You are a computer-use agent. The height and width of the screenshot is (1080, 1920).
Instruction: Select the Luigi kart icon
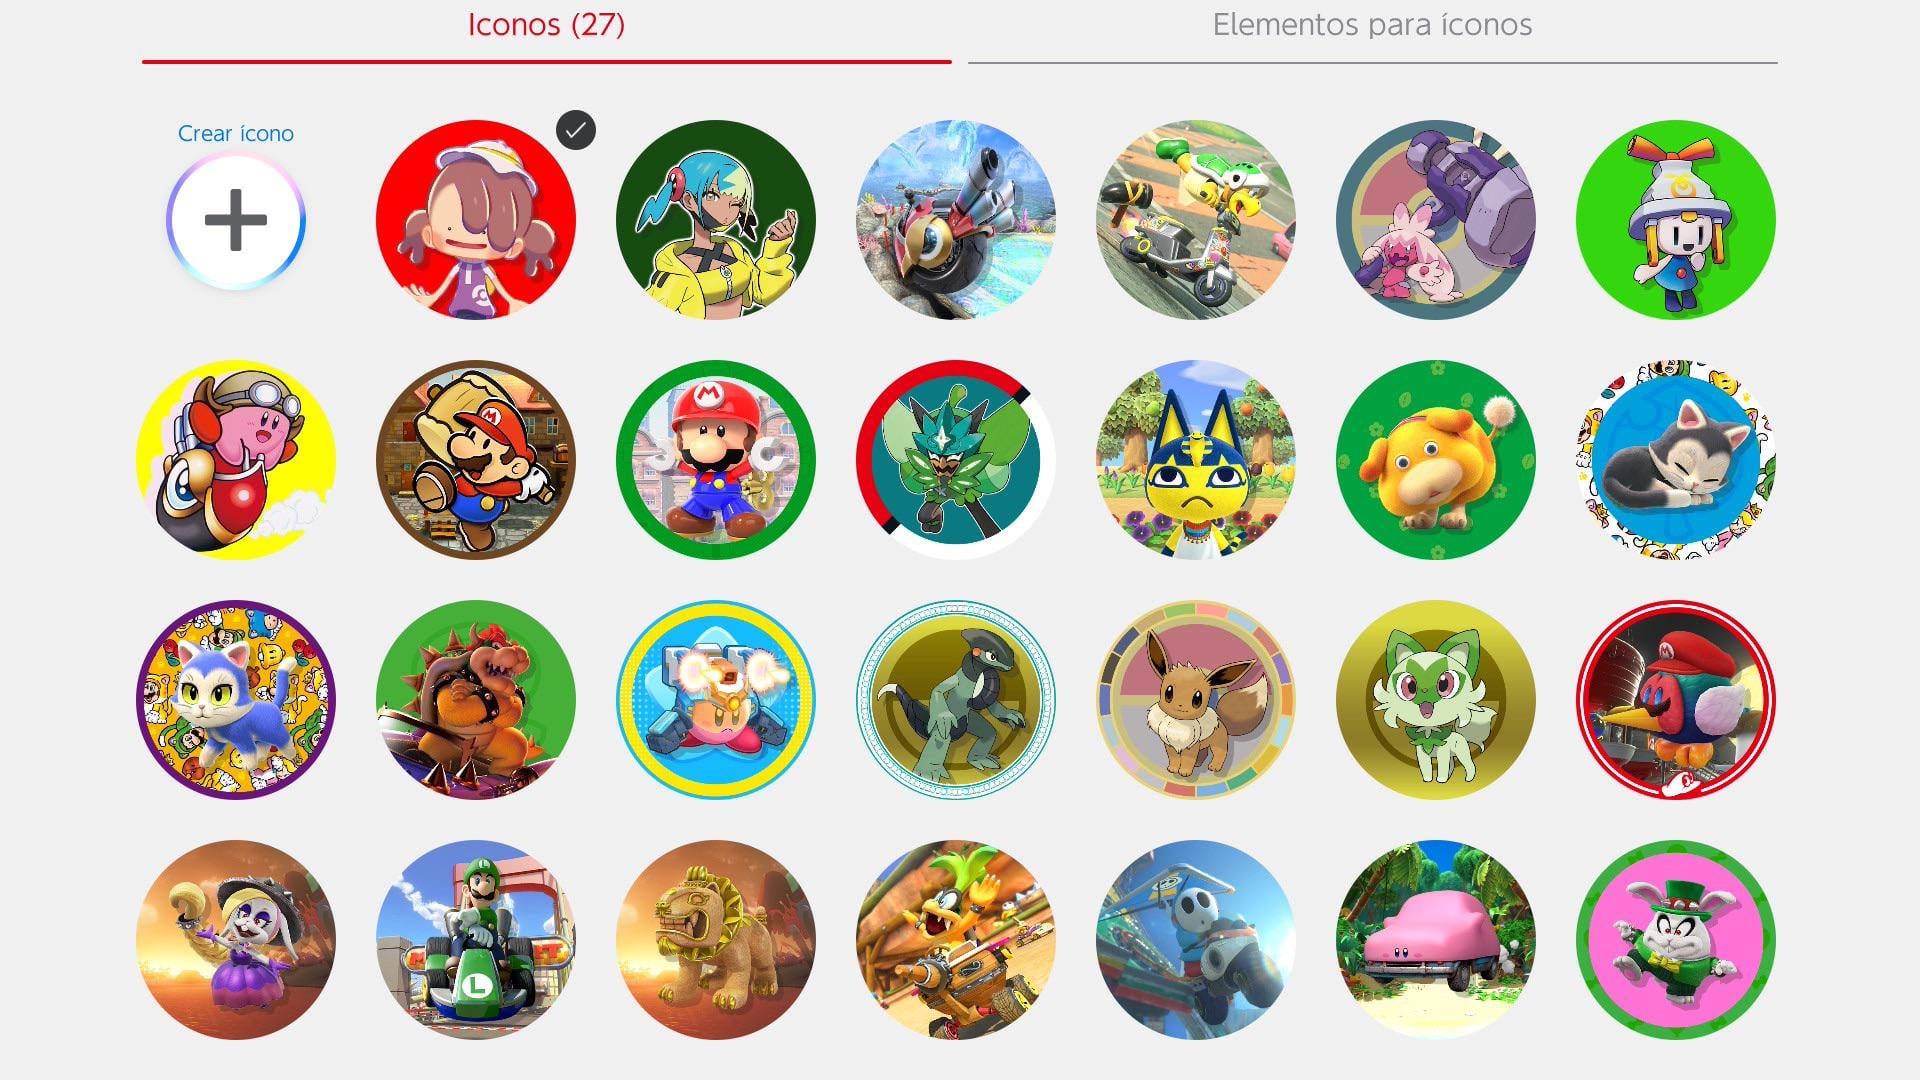coord(476,940)
